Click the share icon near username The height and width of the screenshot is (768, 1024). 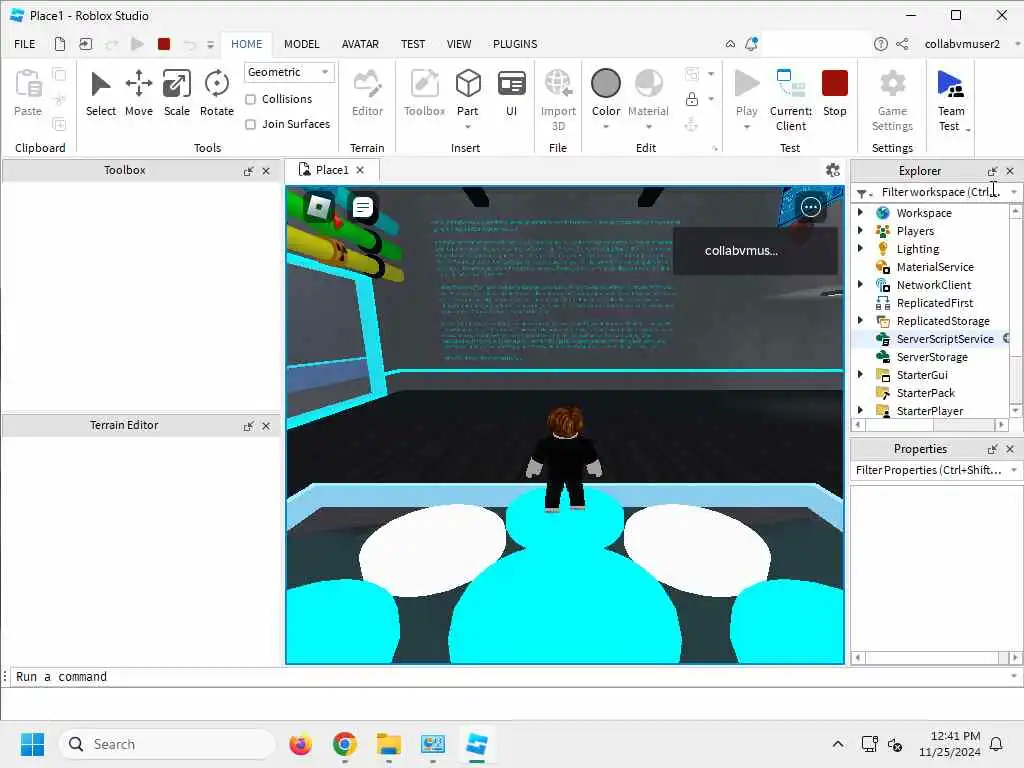coord(902,44)
